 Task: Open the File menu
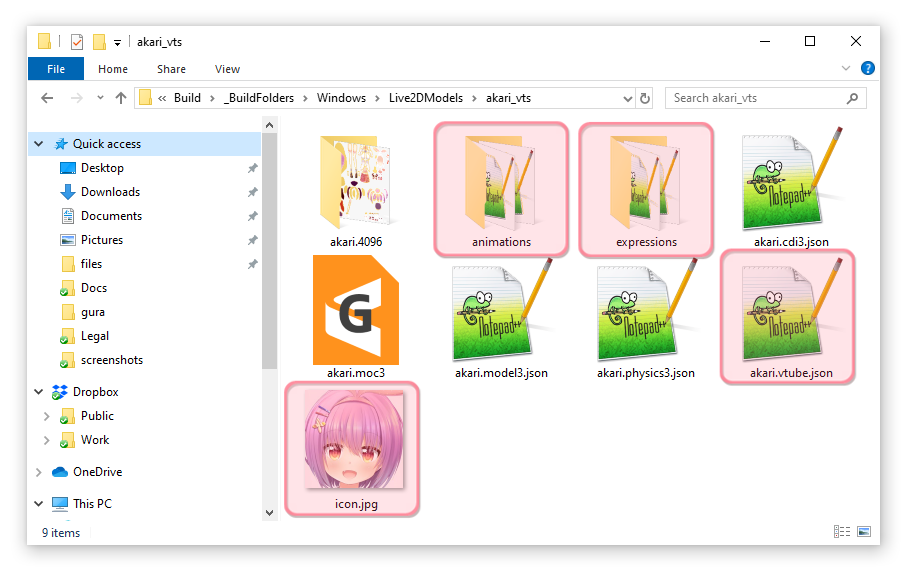pos(55,69)
